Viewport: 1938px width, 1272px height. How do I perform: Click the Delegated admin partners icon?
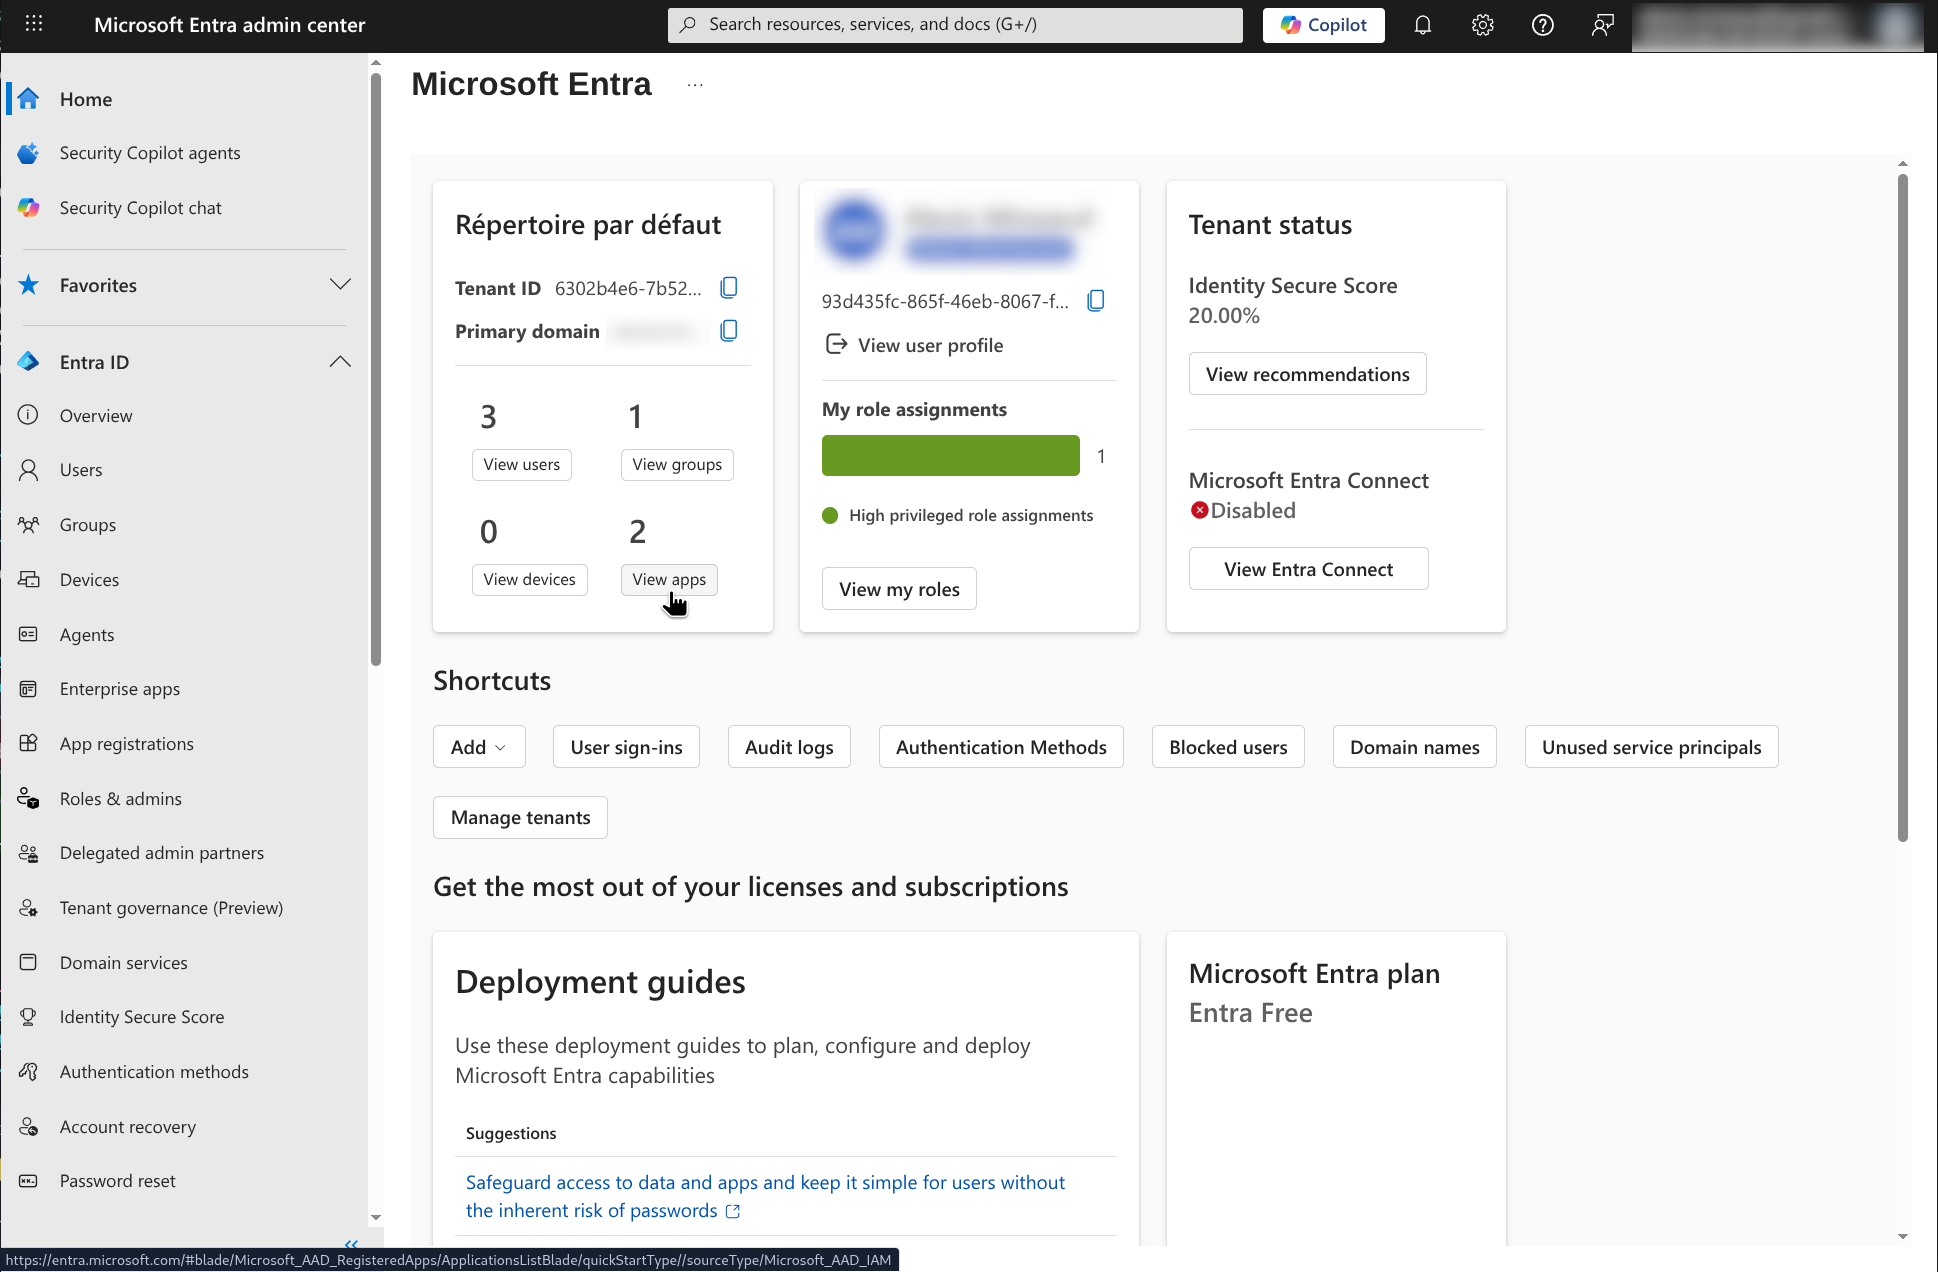coord(28,853)
